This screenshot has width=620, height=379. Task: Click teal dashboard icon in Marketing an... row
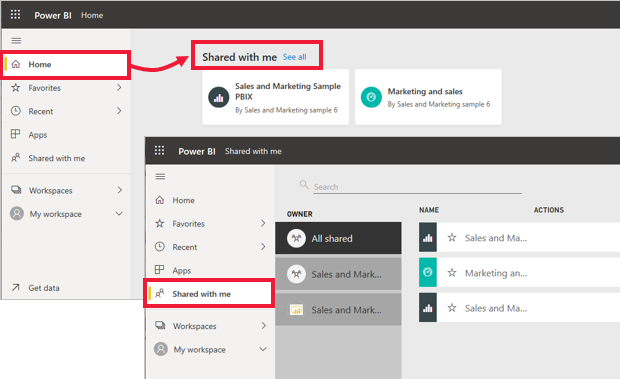pos(428,272)
